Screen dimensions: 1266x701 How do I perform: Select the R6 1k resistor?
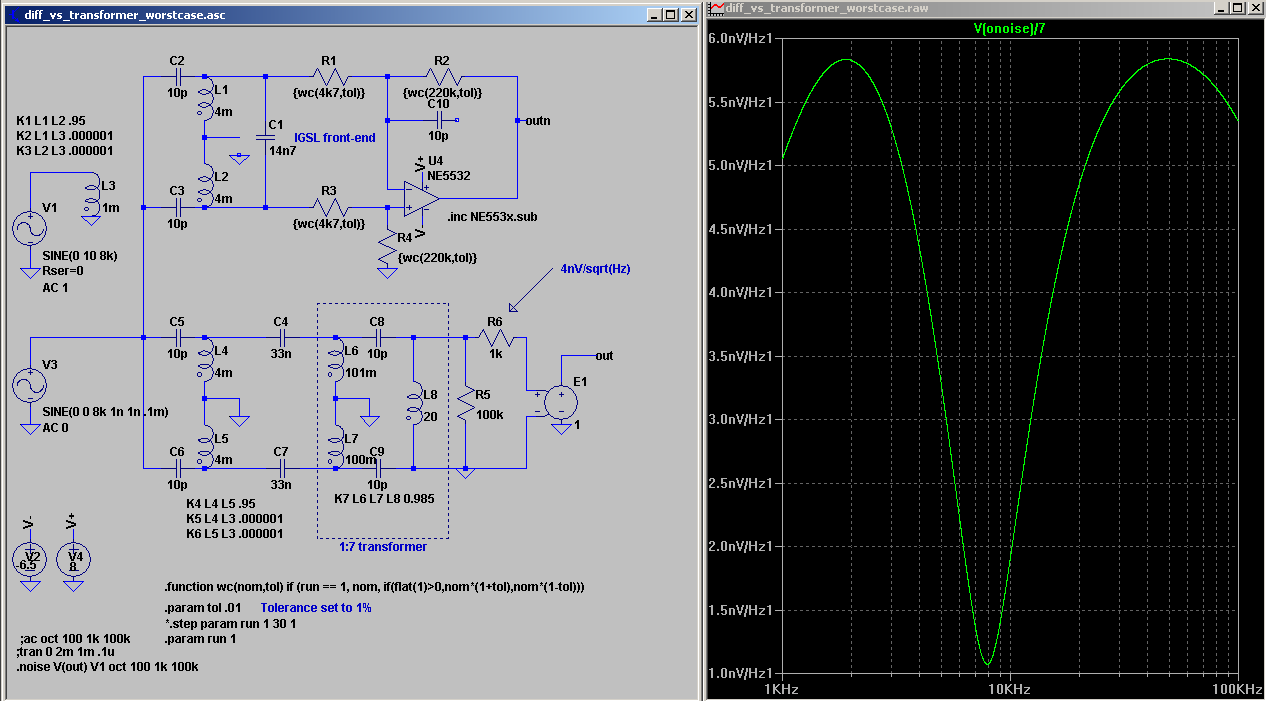click(495, 338)
